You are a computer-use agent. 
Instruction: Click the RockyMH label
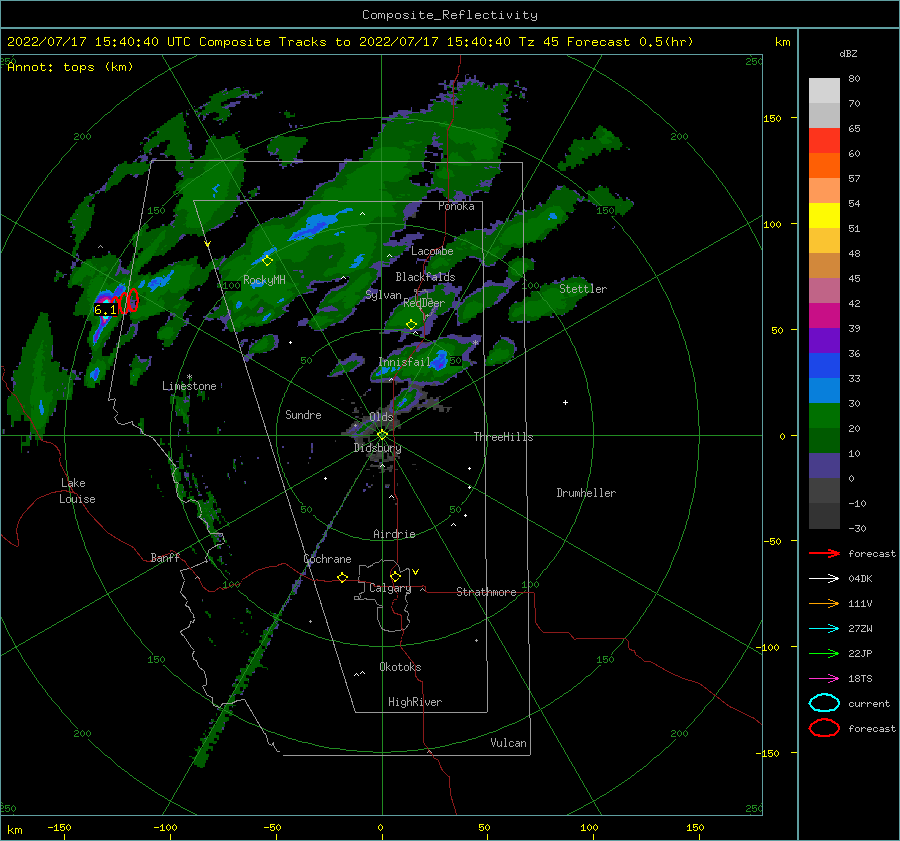[x=264, y=280]
